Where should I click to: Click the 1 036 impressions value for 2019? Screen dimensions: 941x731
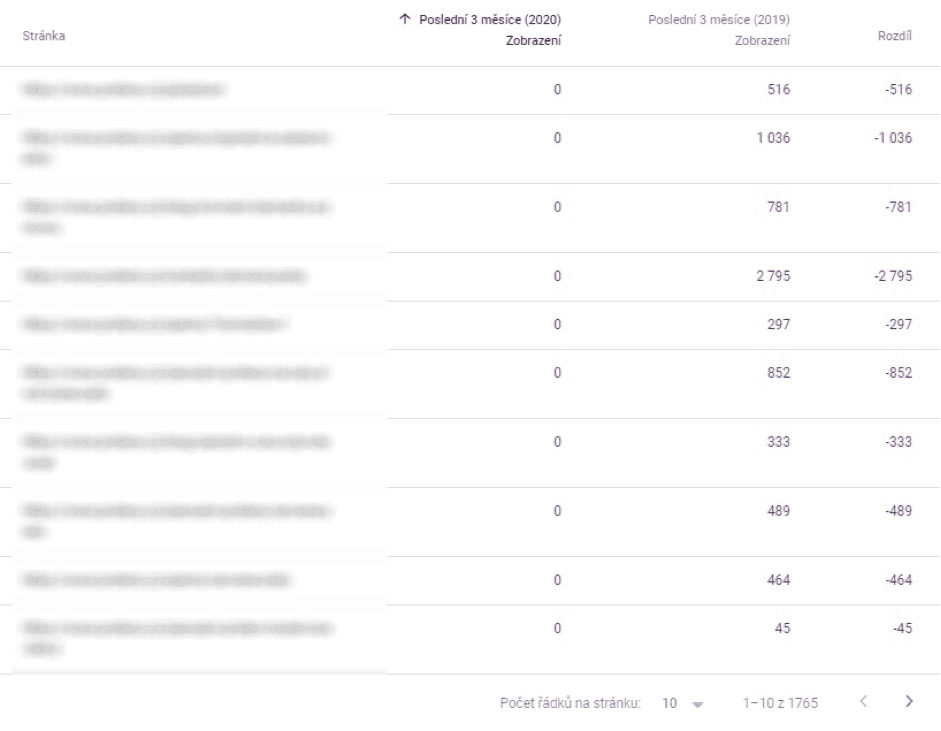773,139
